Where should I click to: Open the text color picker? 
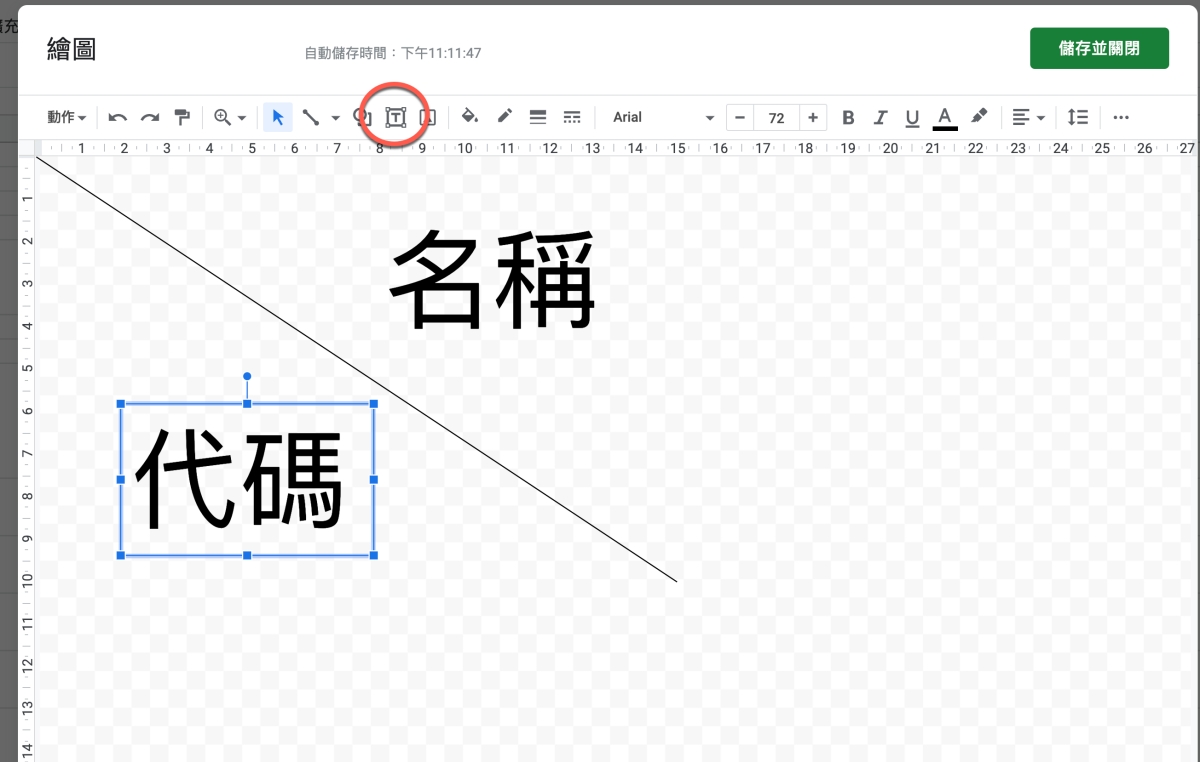click(x=945, y=118)
